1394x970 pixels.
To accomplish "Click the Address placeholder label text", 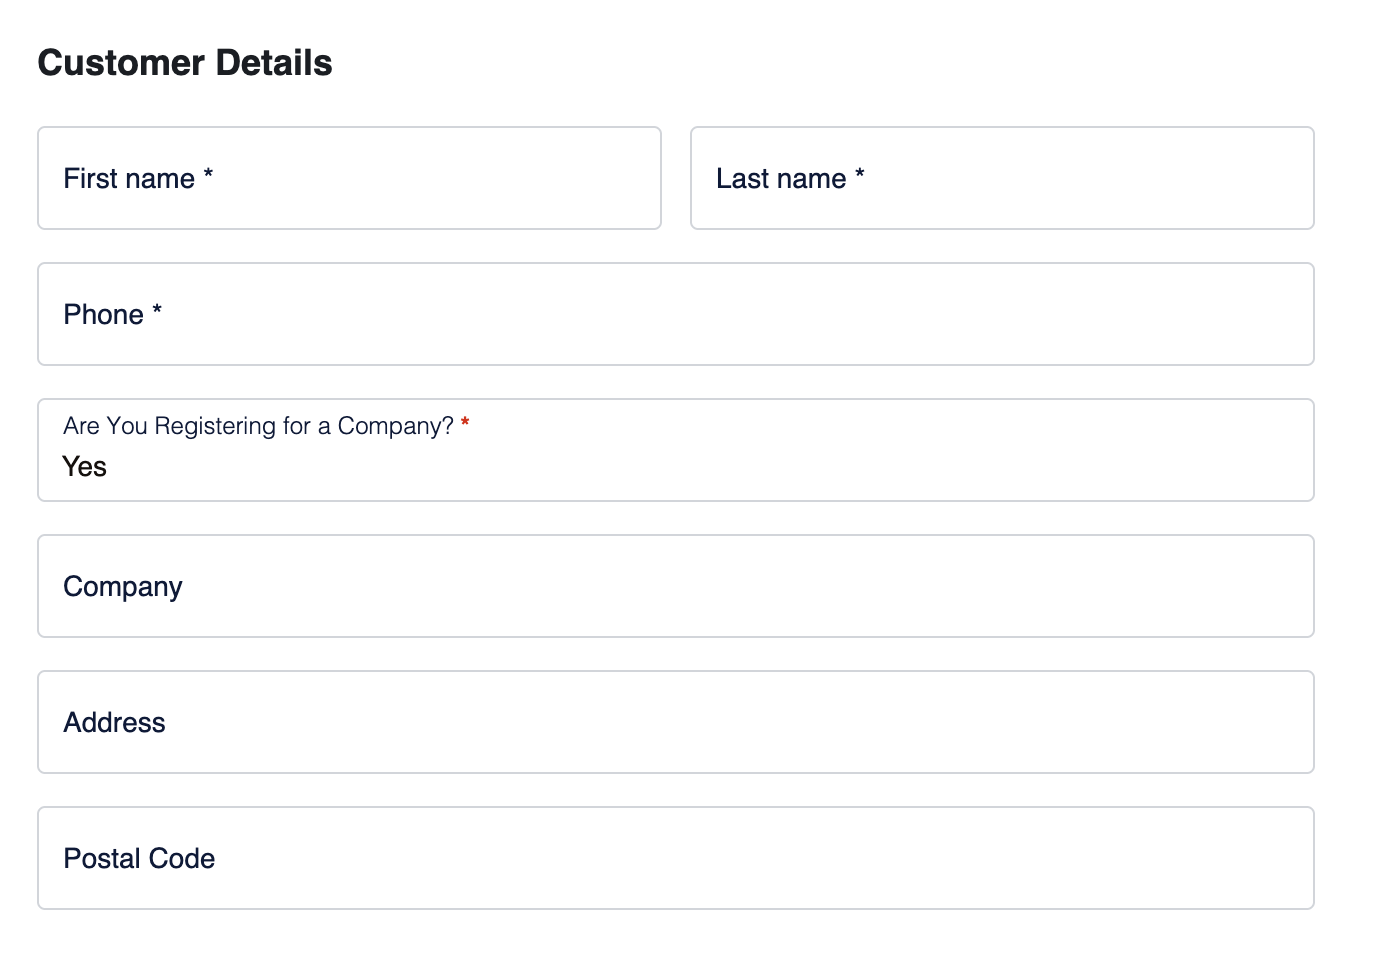I will click(114, 723).
